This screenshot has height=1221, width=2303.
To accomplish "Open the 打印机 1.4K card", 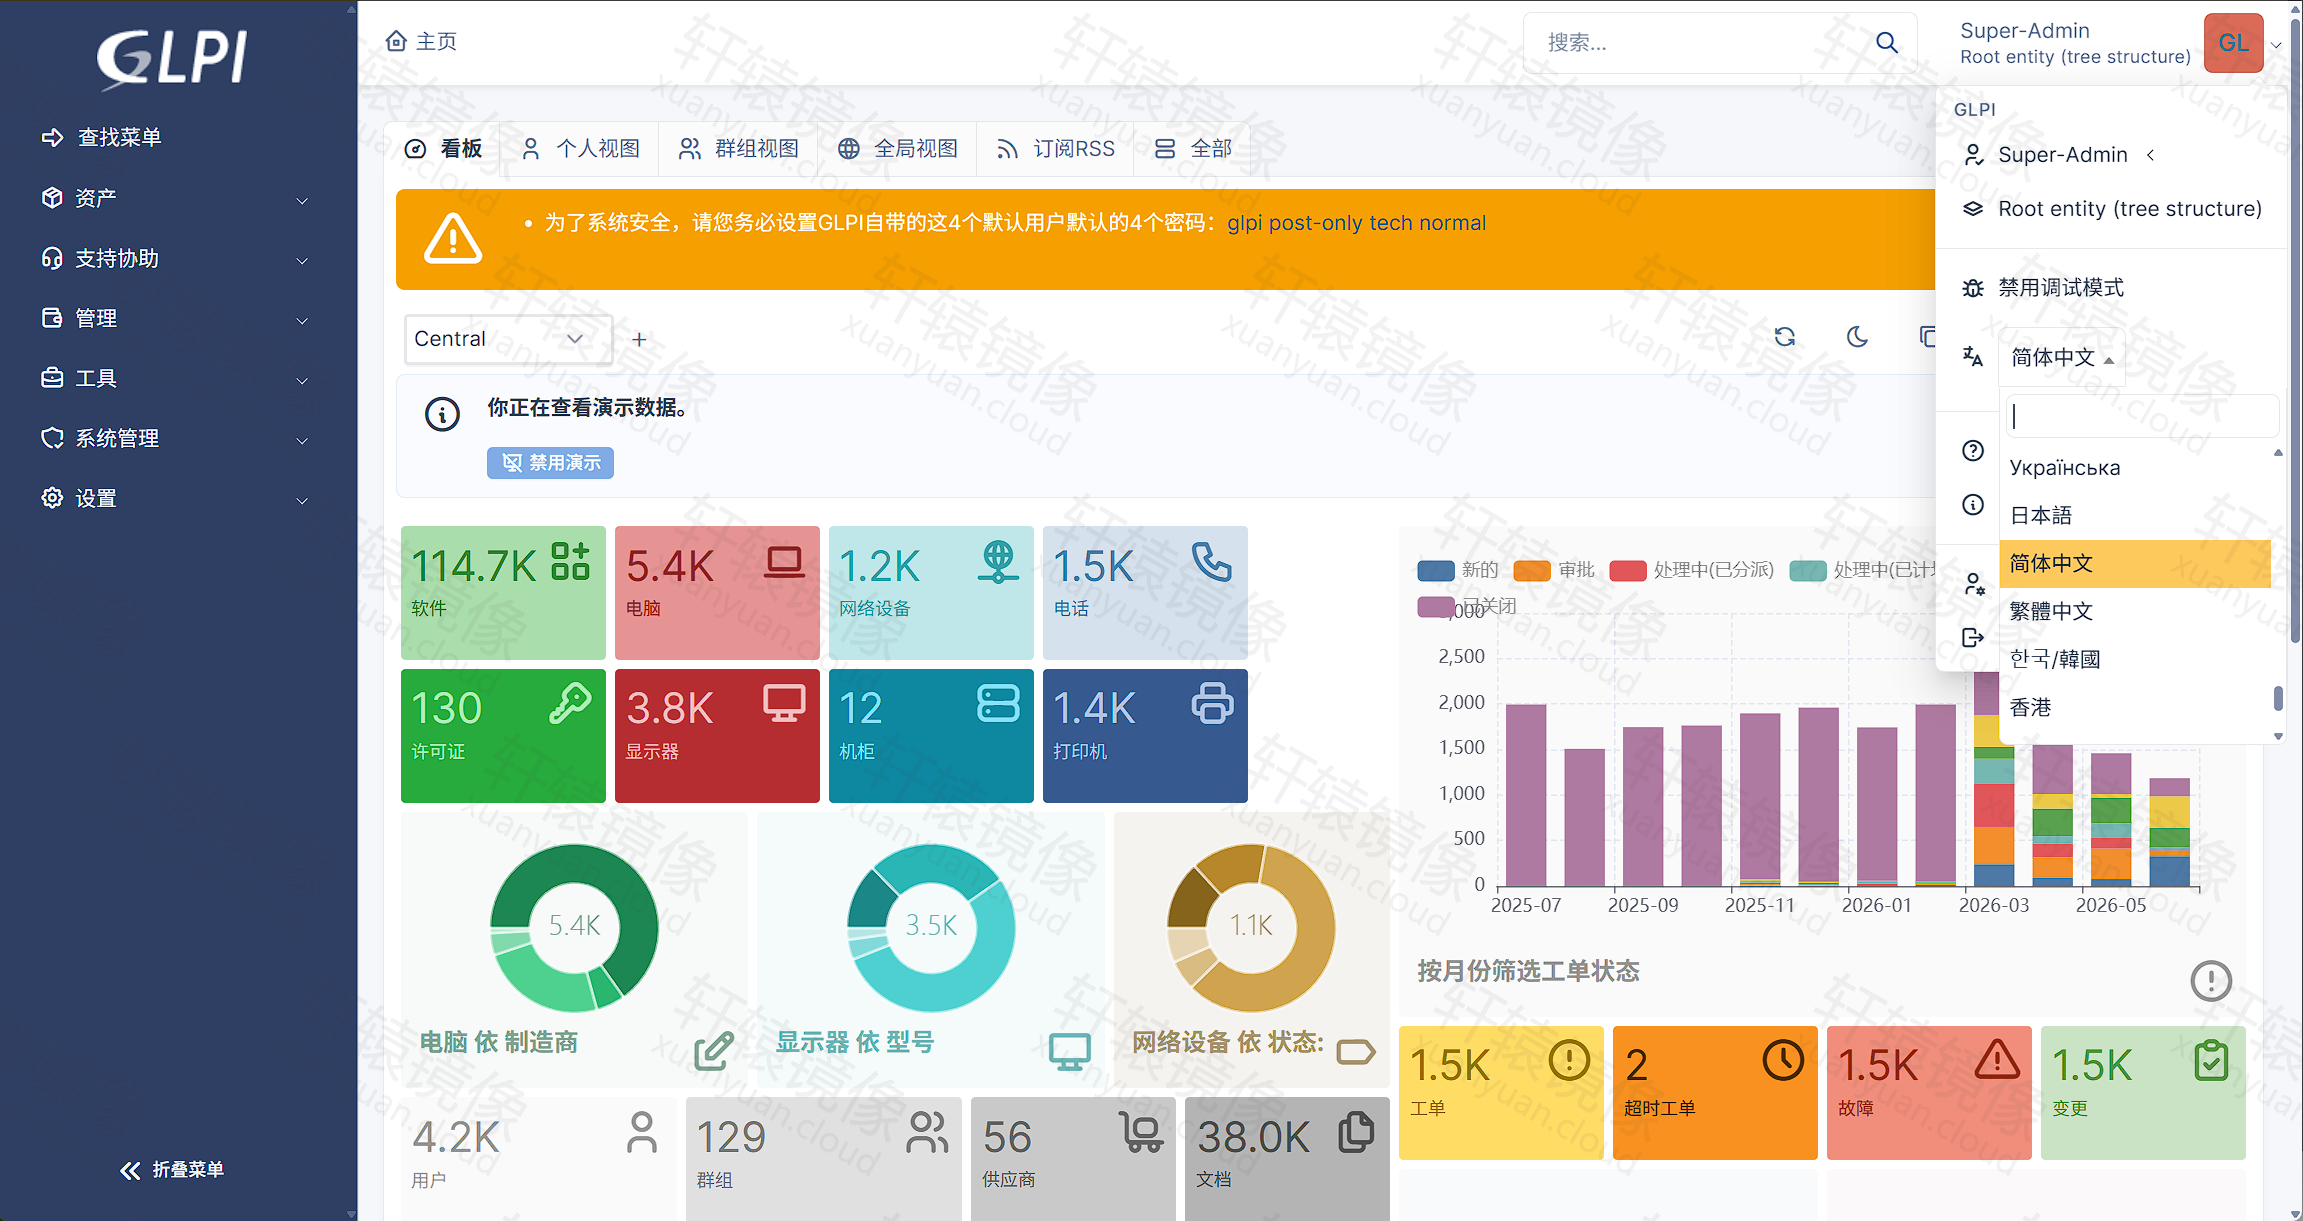I will tap(1145, 735).
